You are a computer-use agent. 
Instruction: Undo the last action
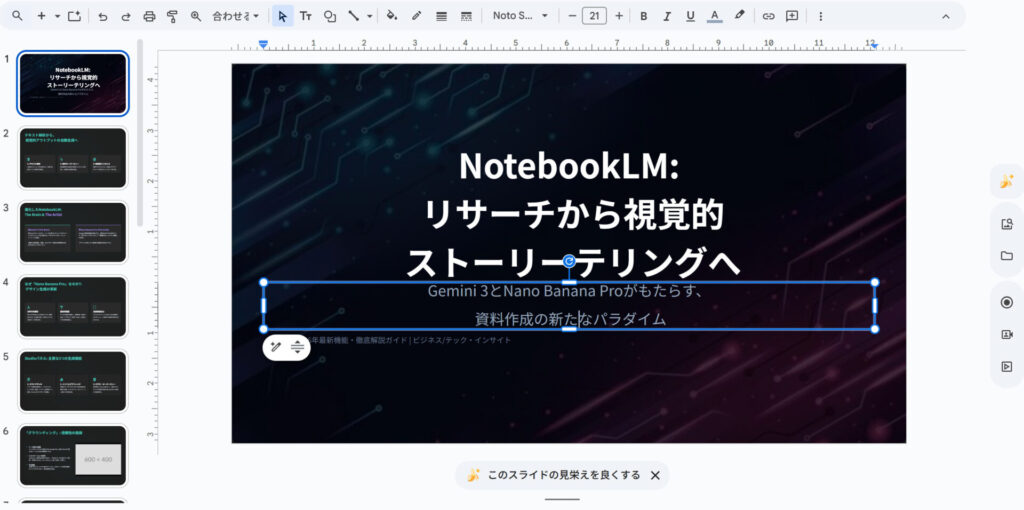(103, 16)
